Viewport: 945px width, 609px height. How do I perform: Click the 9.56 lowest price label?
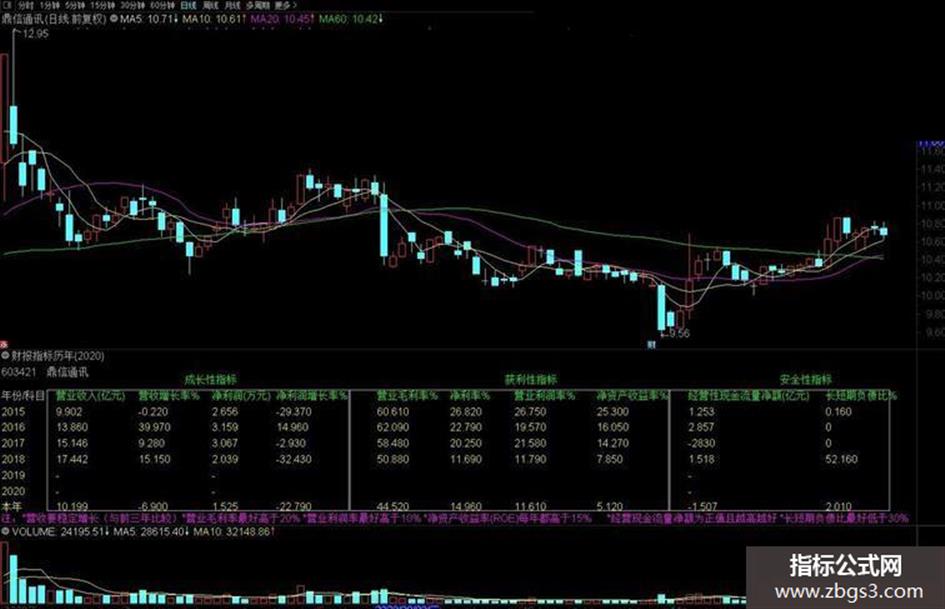click(x=679, y=333)
